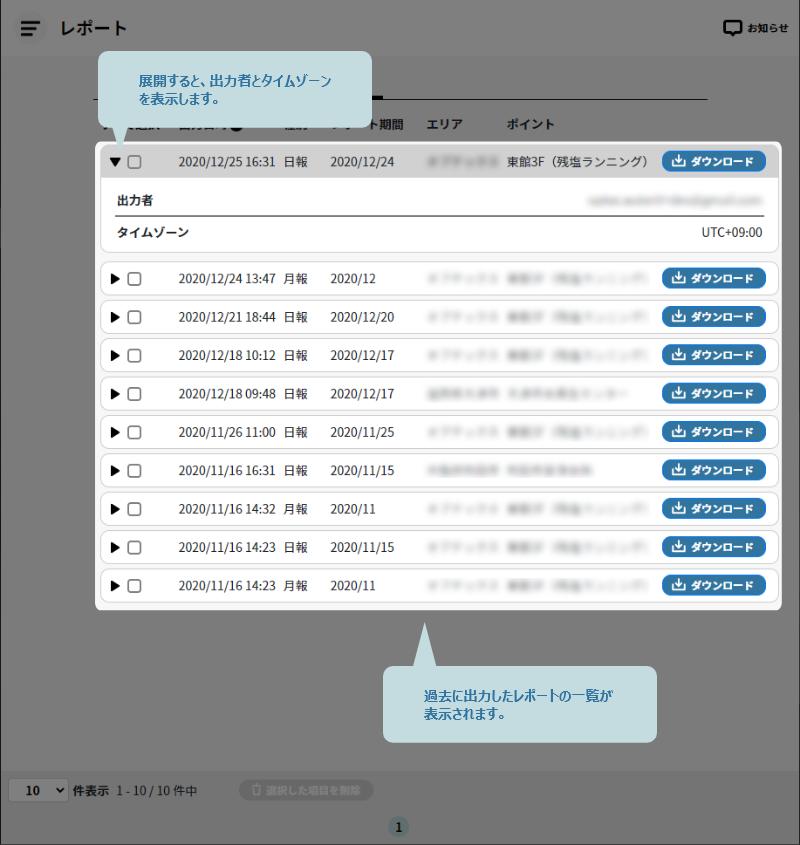This screenshot has height=845, width=800.
Task: Open the hamburger menu icon
Action: [x=30, y=28]
